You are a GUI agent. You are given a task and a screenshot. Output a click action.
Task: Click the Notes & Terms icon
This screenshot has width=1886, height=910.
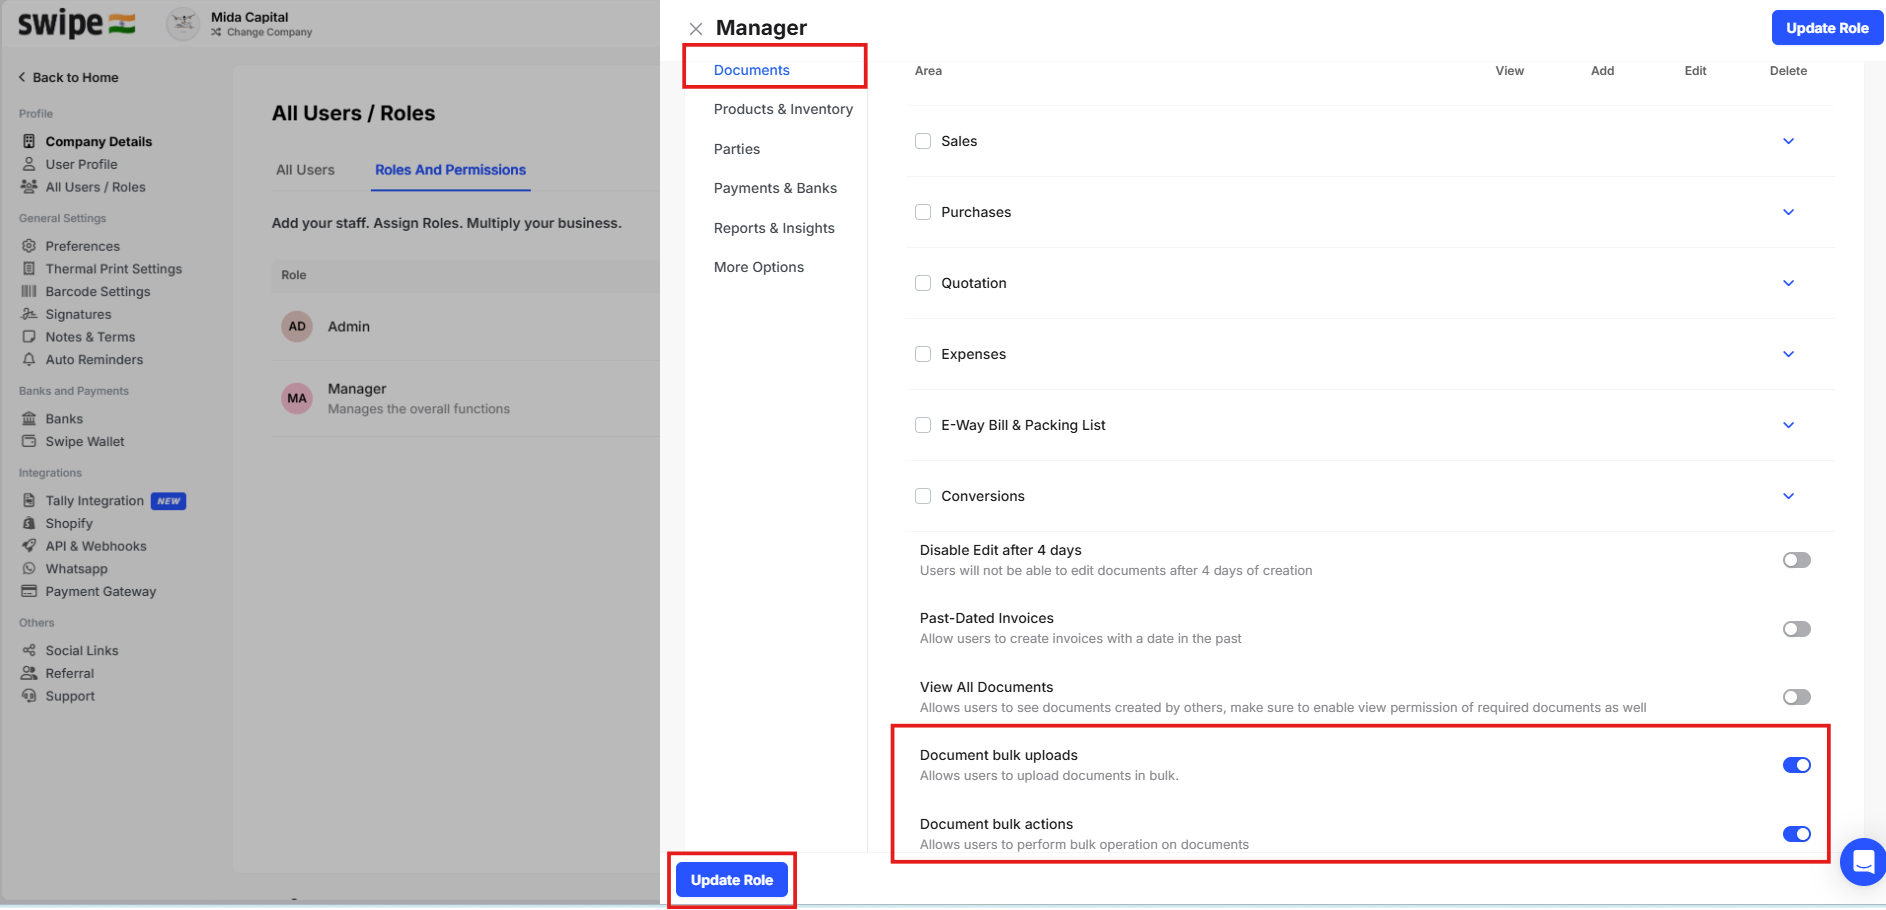pyautogui.click(x=29, y=337)
